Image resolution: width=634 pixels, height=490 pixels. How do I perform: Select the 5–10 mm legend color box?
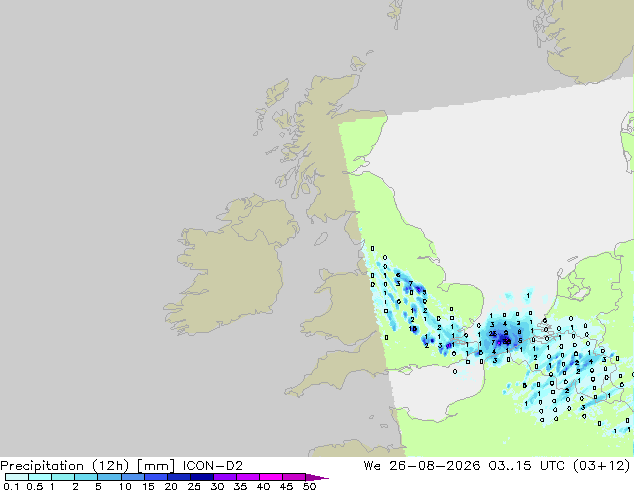click(x=109, y=477)
